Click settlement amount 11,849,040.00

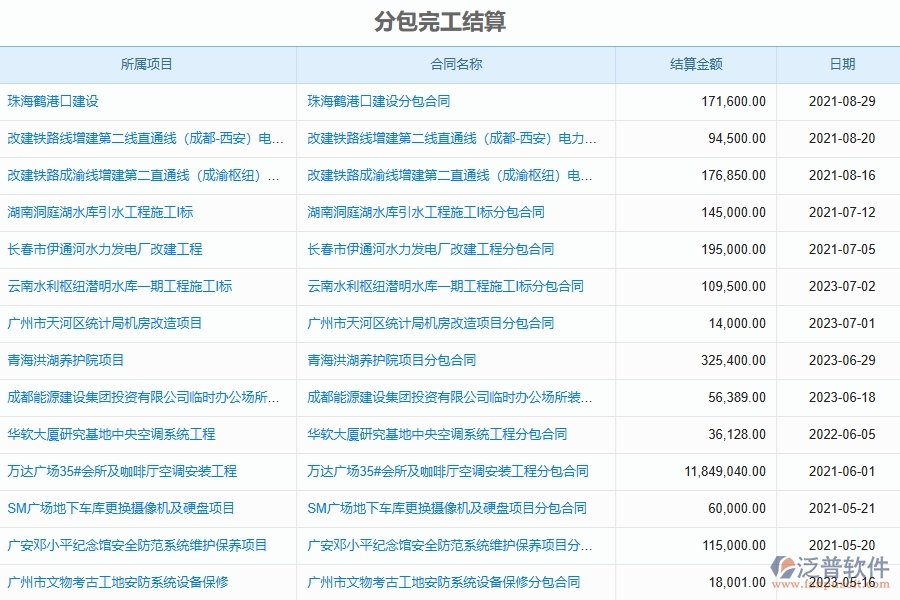(728, 471)
